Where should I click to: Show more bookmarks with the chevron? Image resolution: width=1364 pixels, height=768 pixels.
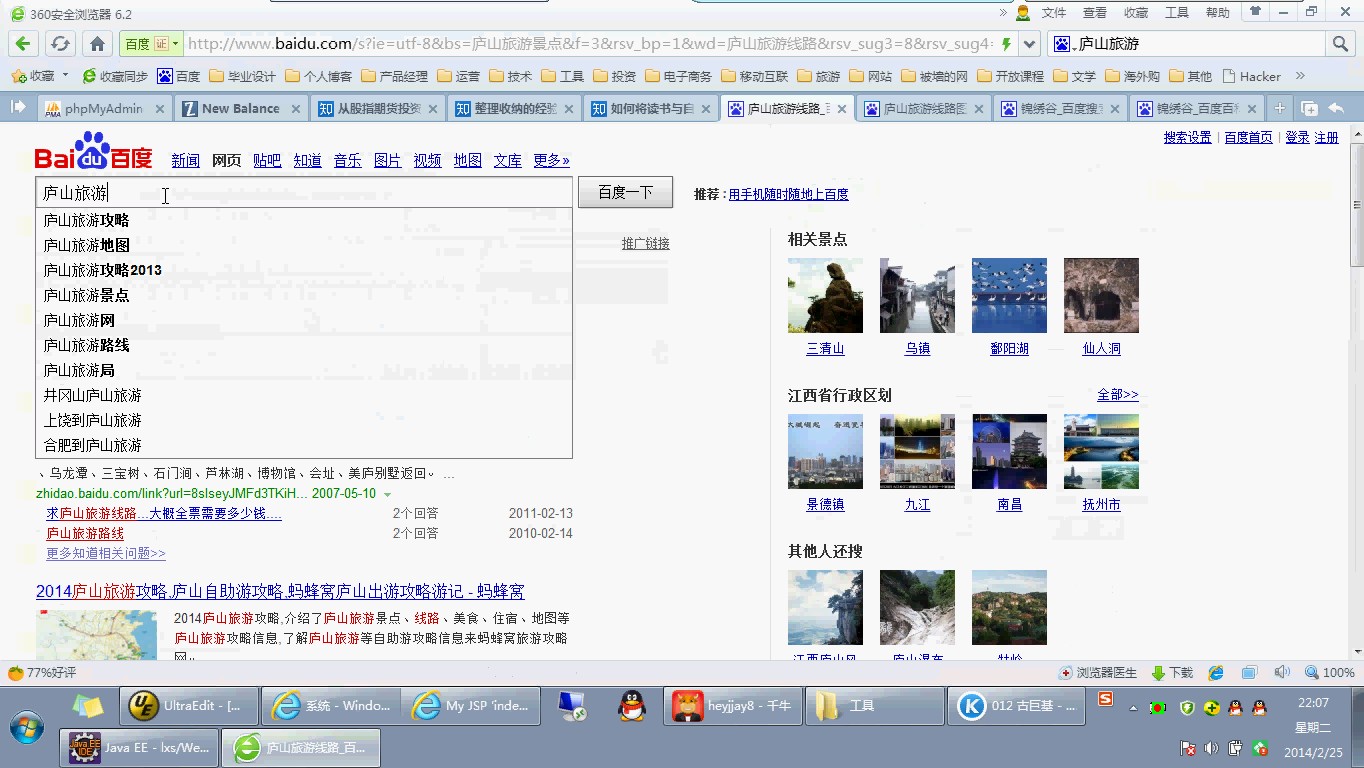[x=1300, y=76]
